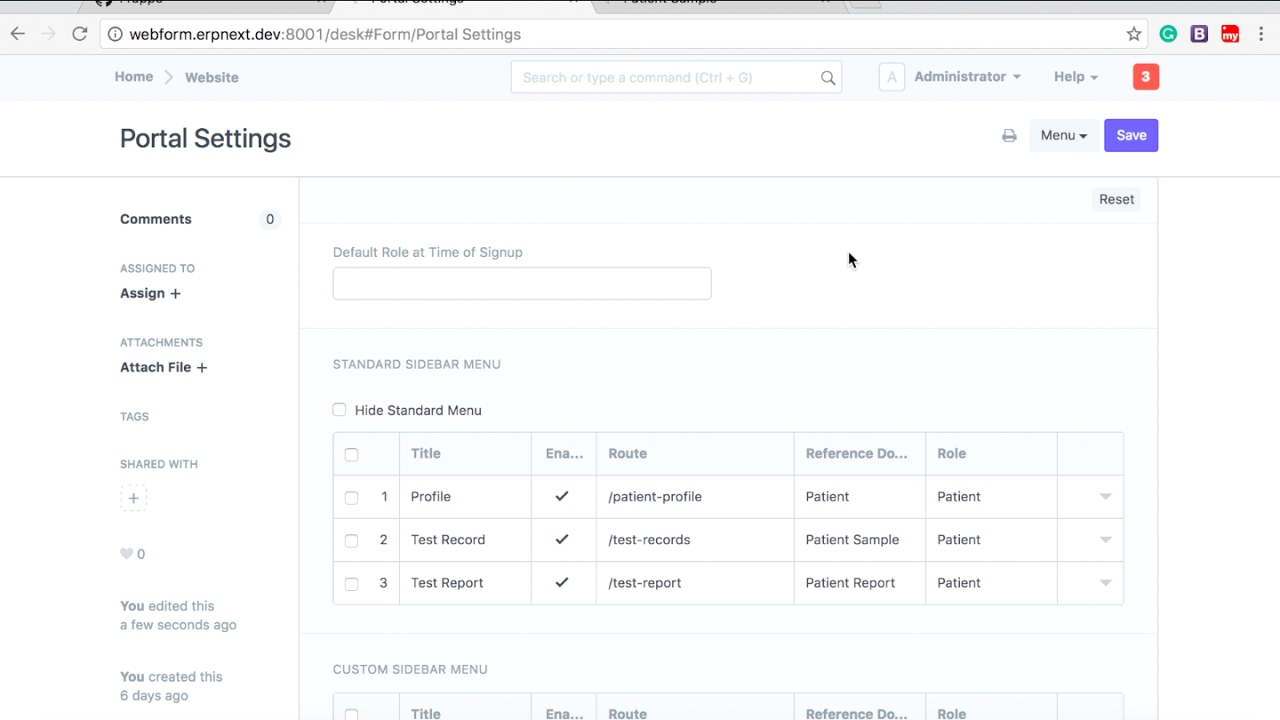
Task: Click the Assign link in the sidebar
Action: click(142, 293)
